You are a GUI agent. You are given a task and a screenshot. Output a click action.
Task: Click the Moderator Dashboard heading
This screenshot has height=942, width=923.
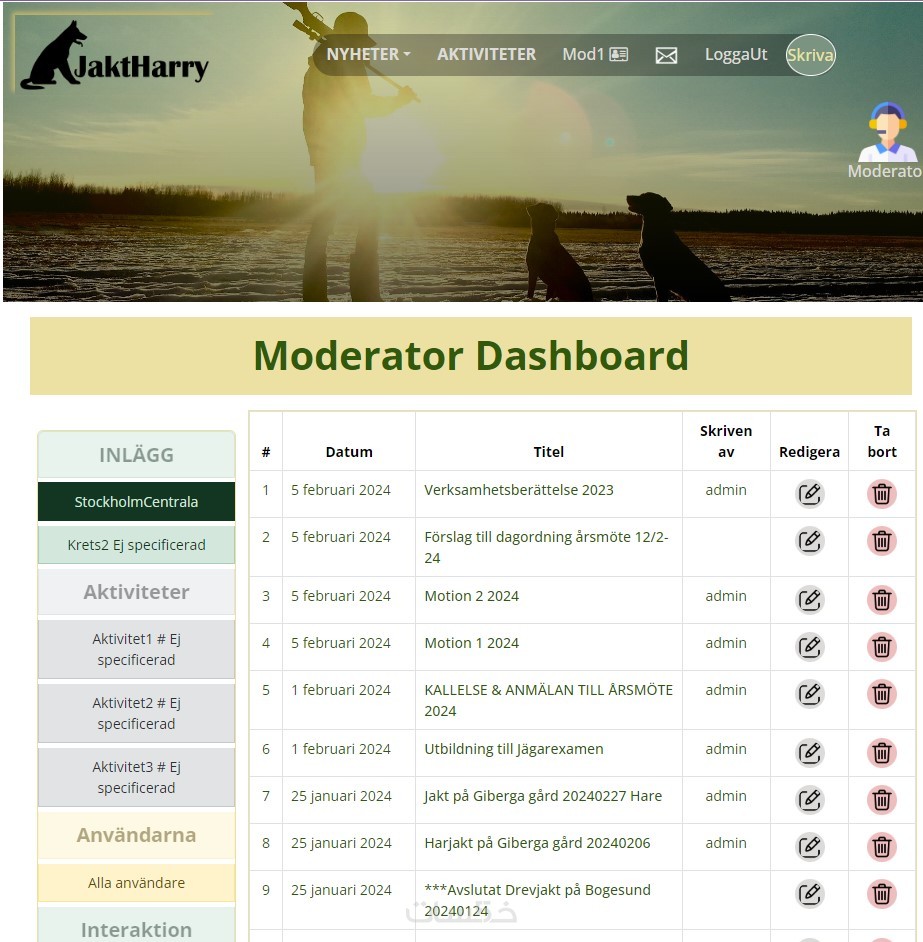coord(471,356)
